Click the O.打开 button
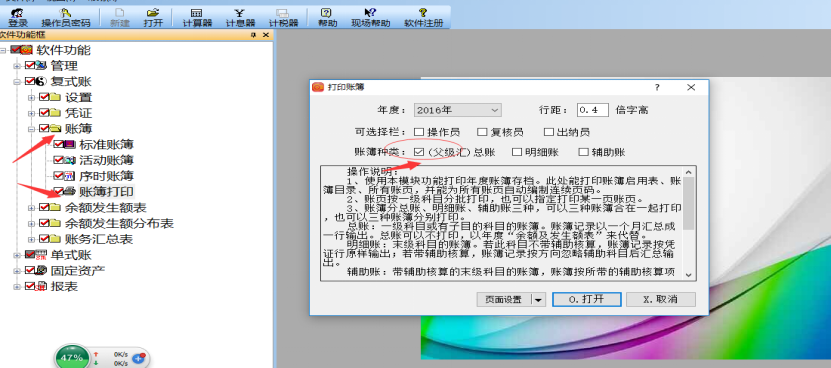Viewport: 831px width, 368px height. point(586,300)
